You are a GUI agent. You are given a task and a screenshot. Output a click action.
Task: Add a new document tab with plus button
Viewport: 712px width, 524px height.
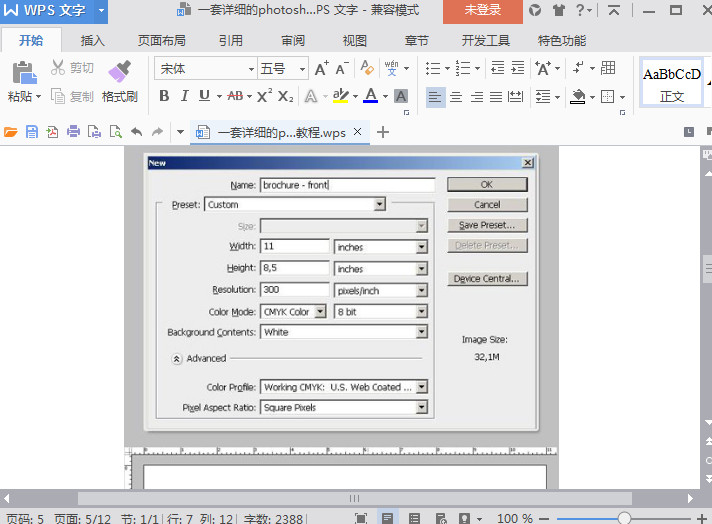383,132
